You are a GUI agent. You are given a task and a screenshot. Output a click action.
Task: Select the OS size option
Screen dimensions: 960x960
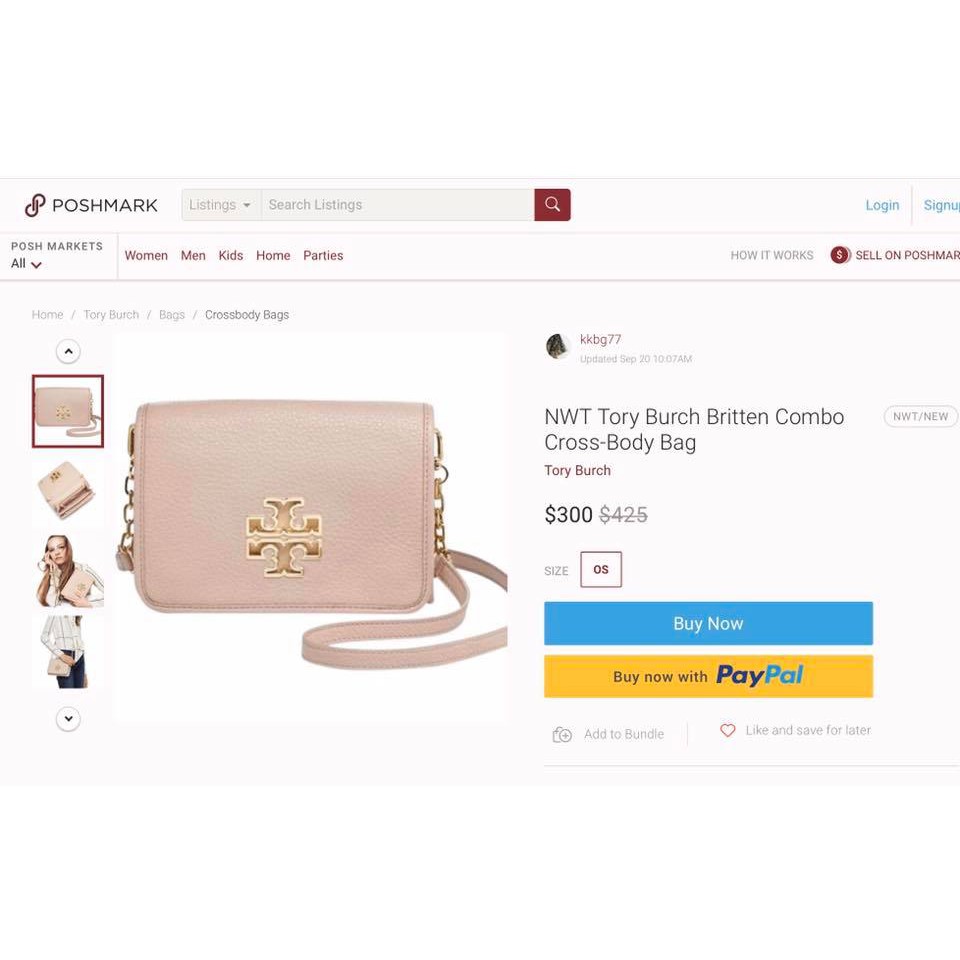coord(601,569)
